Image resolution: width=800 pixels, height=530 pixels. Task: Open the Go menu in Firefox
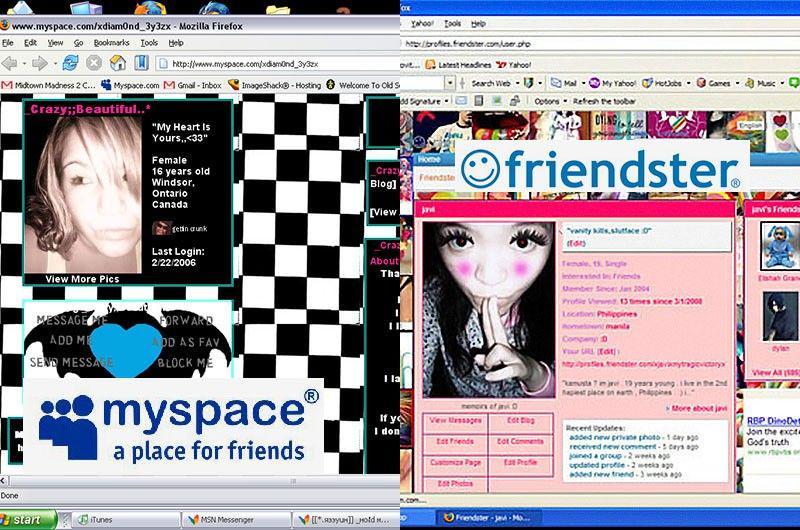point(78,43)
